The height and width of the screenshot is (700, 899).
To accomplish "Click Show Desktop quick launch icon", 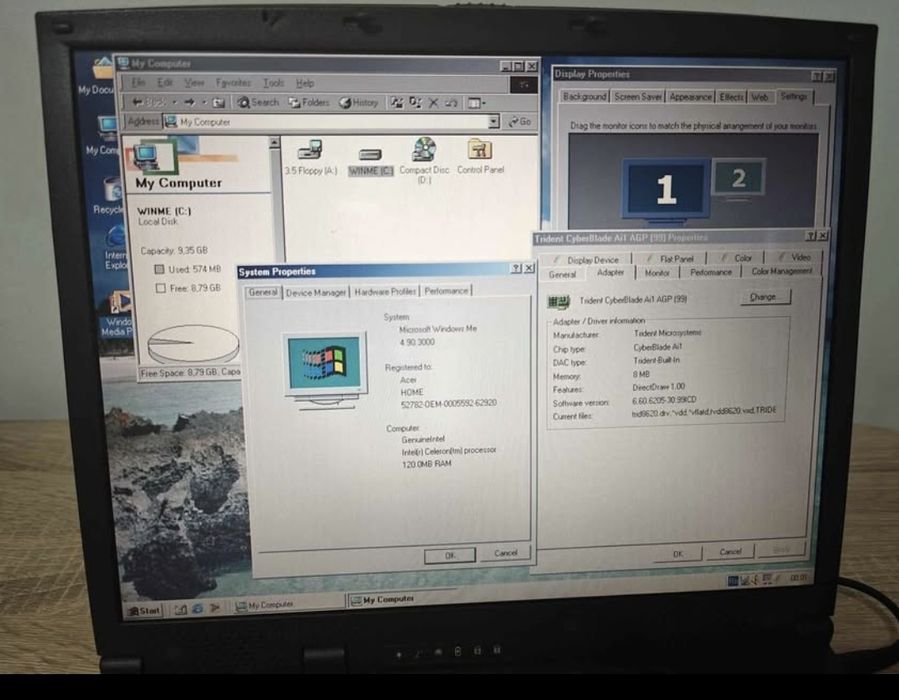I will 181,609.
